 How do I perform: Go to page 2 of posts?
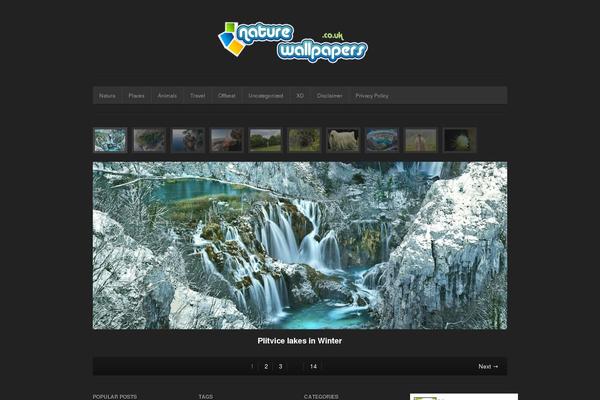pos(266,367)
